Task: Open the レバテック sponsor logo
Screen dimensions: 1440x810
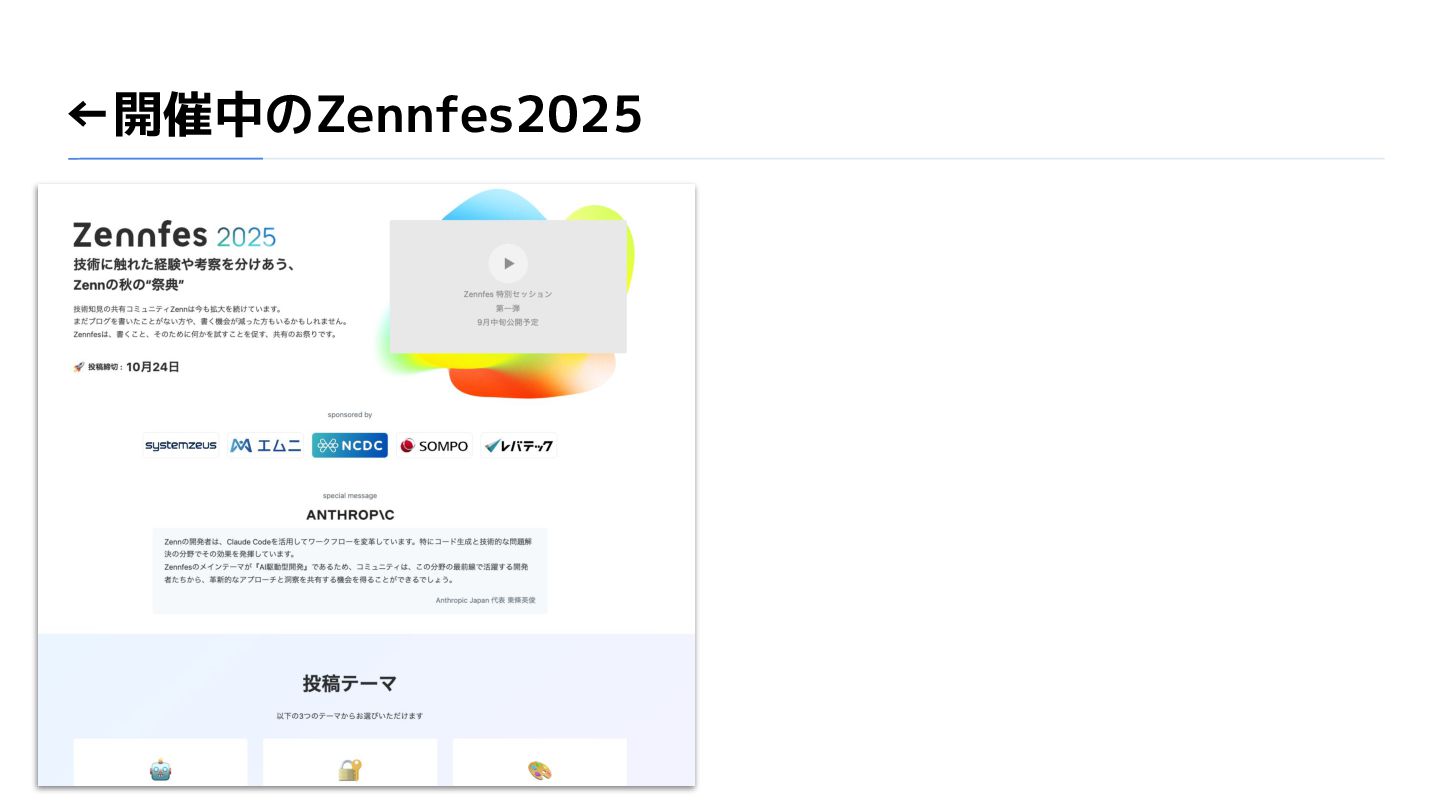Action: pyautogui.click(x=519, y=446)
